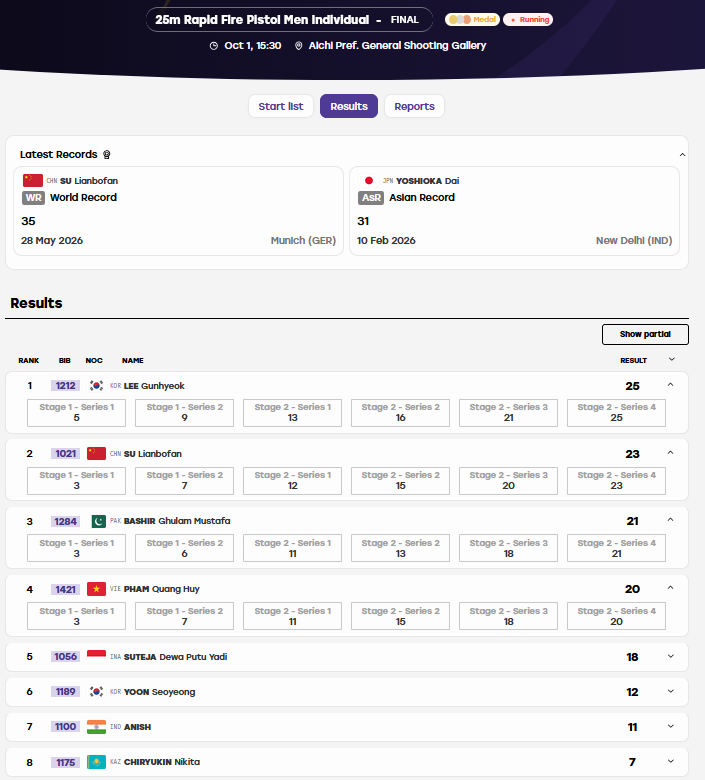705x780 pixels.
Task: Collapse the Latest Records panel
Action: 682,155
